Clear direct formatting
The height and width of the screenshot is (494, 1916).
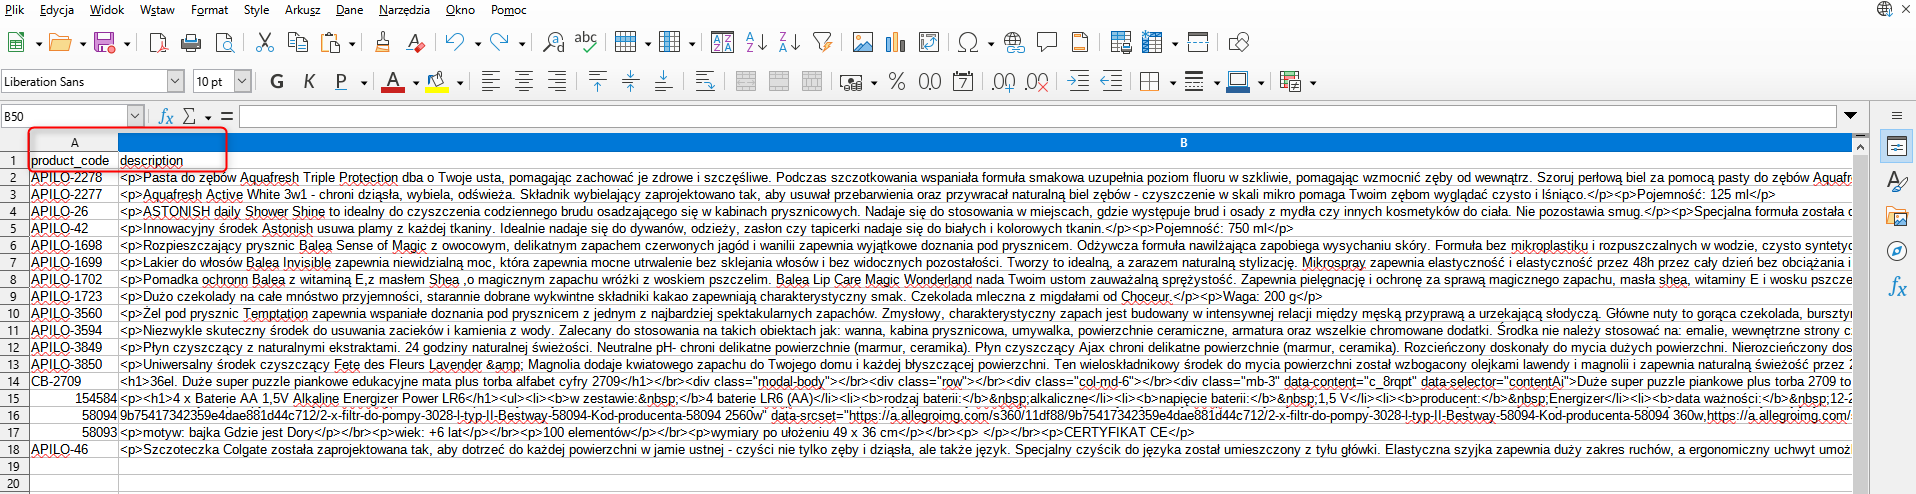[x=415, y=42]
